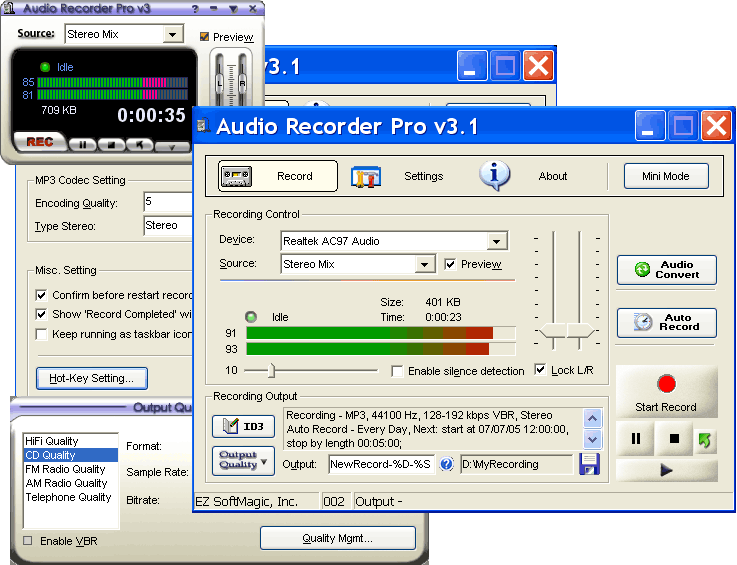Click the Audio Convert button label
This screenshot has width=737, height=565.
tap(677, 269)
